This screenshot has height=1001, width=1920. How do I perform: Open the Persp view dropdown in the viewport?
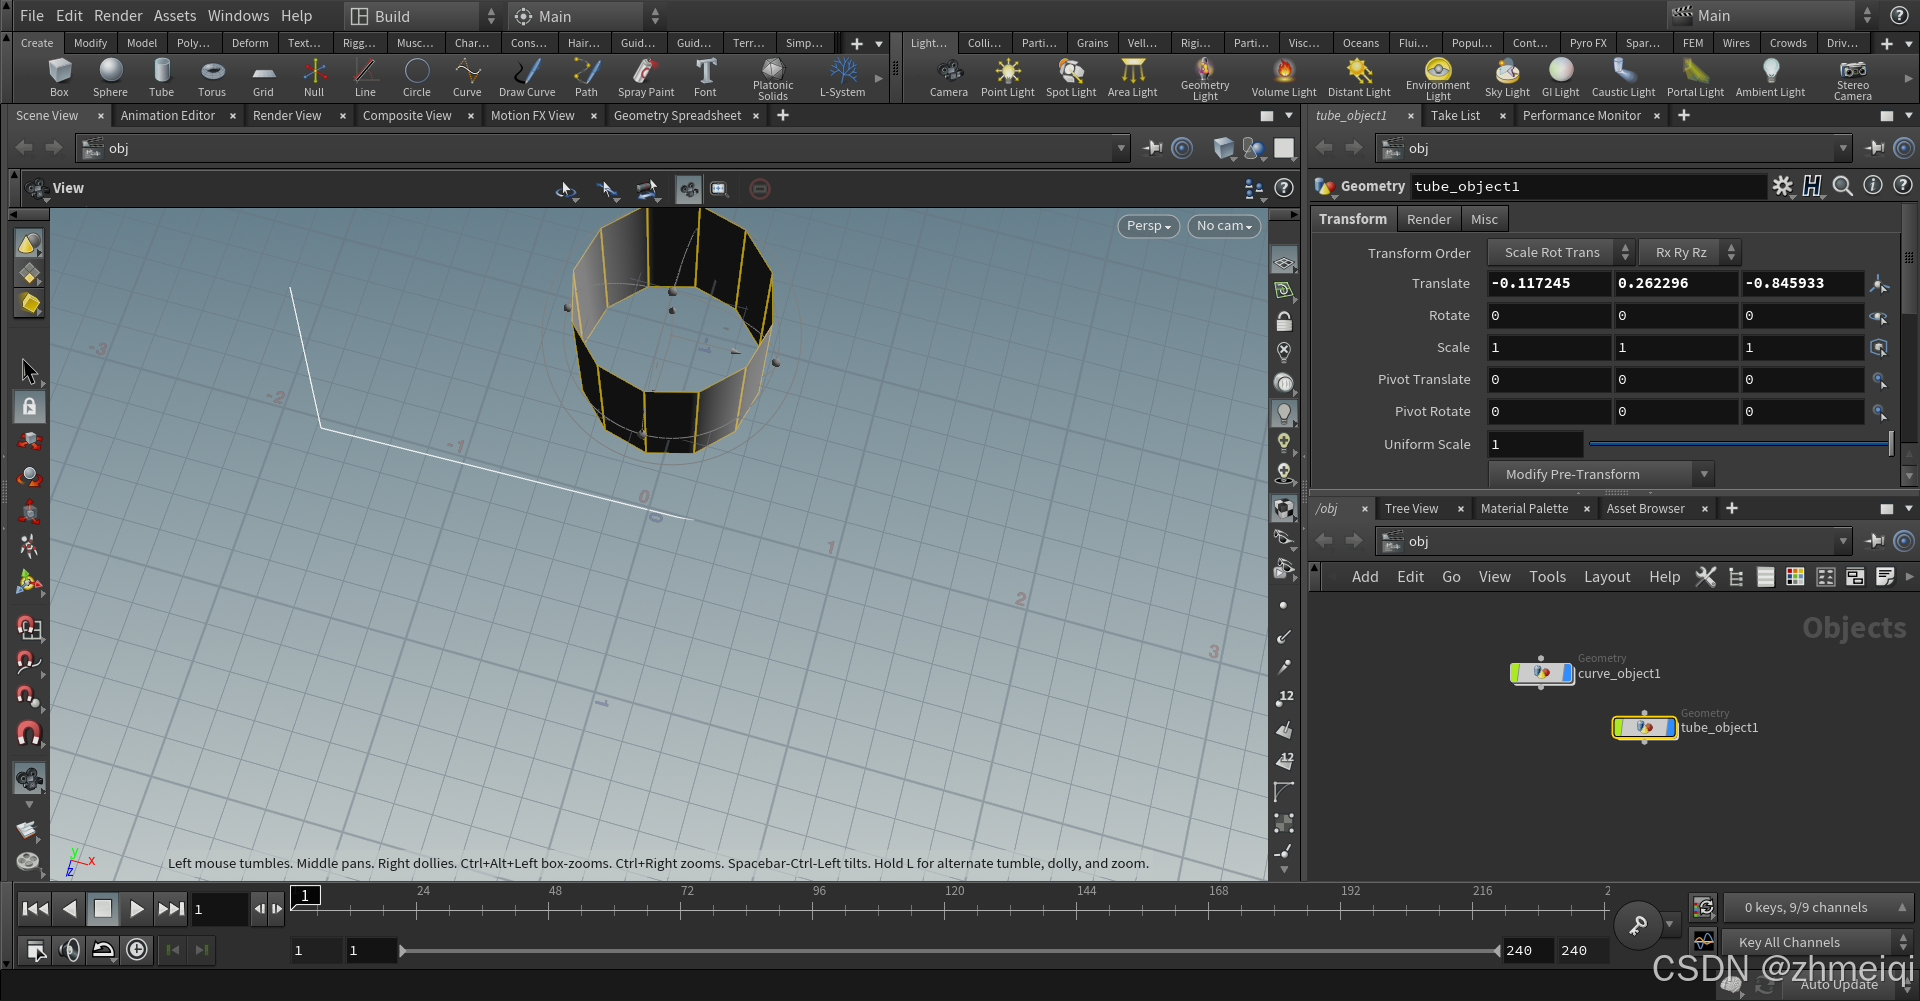click(1147, 226)
